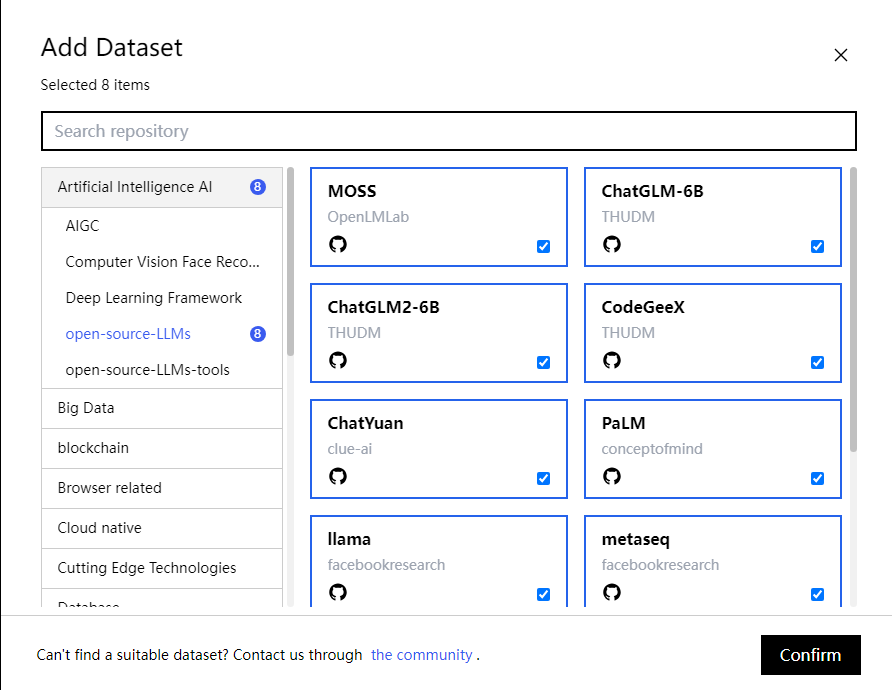Untick the ChatYuan checkbox
The height and width of the screenshot is (690, 892).
pos(543,478)
